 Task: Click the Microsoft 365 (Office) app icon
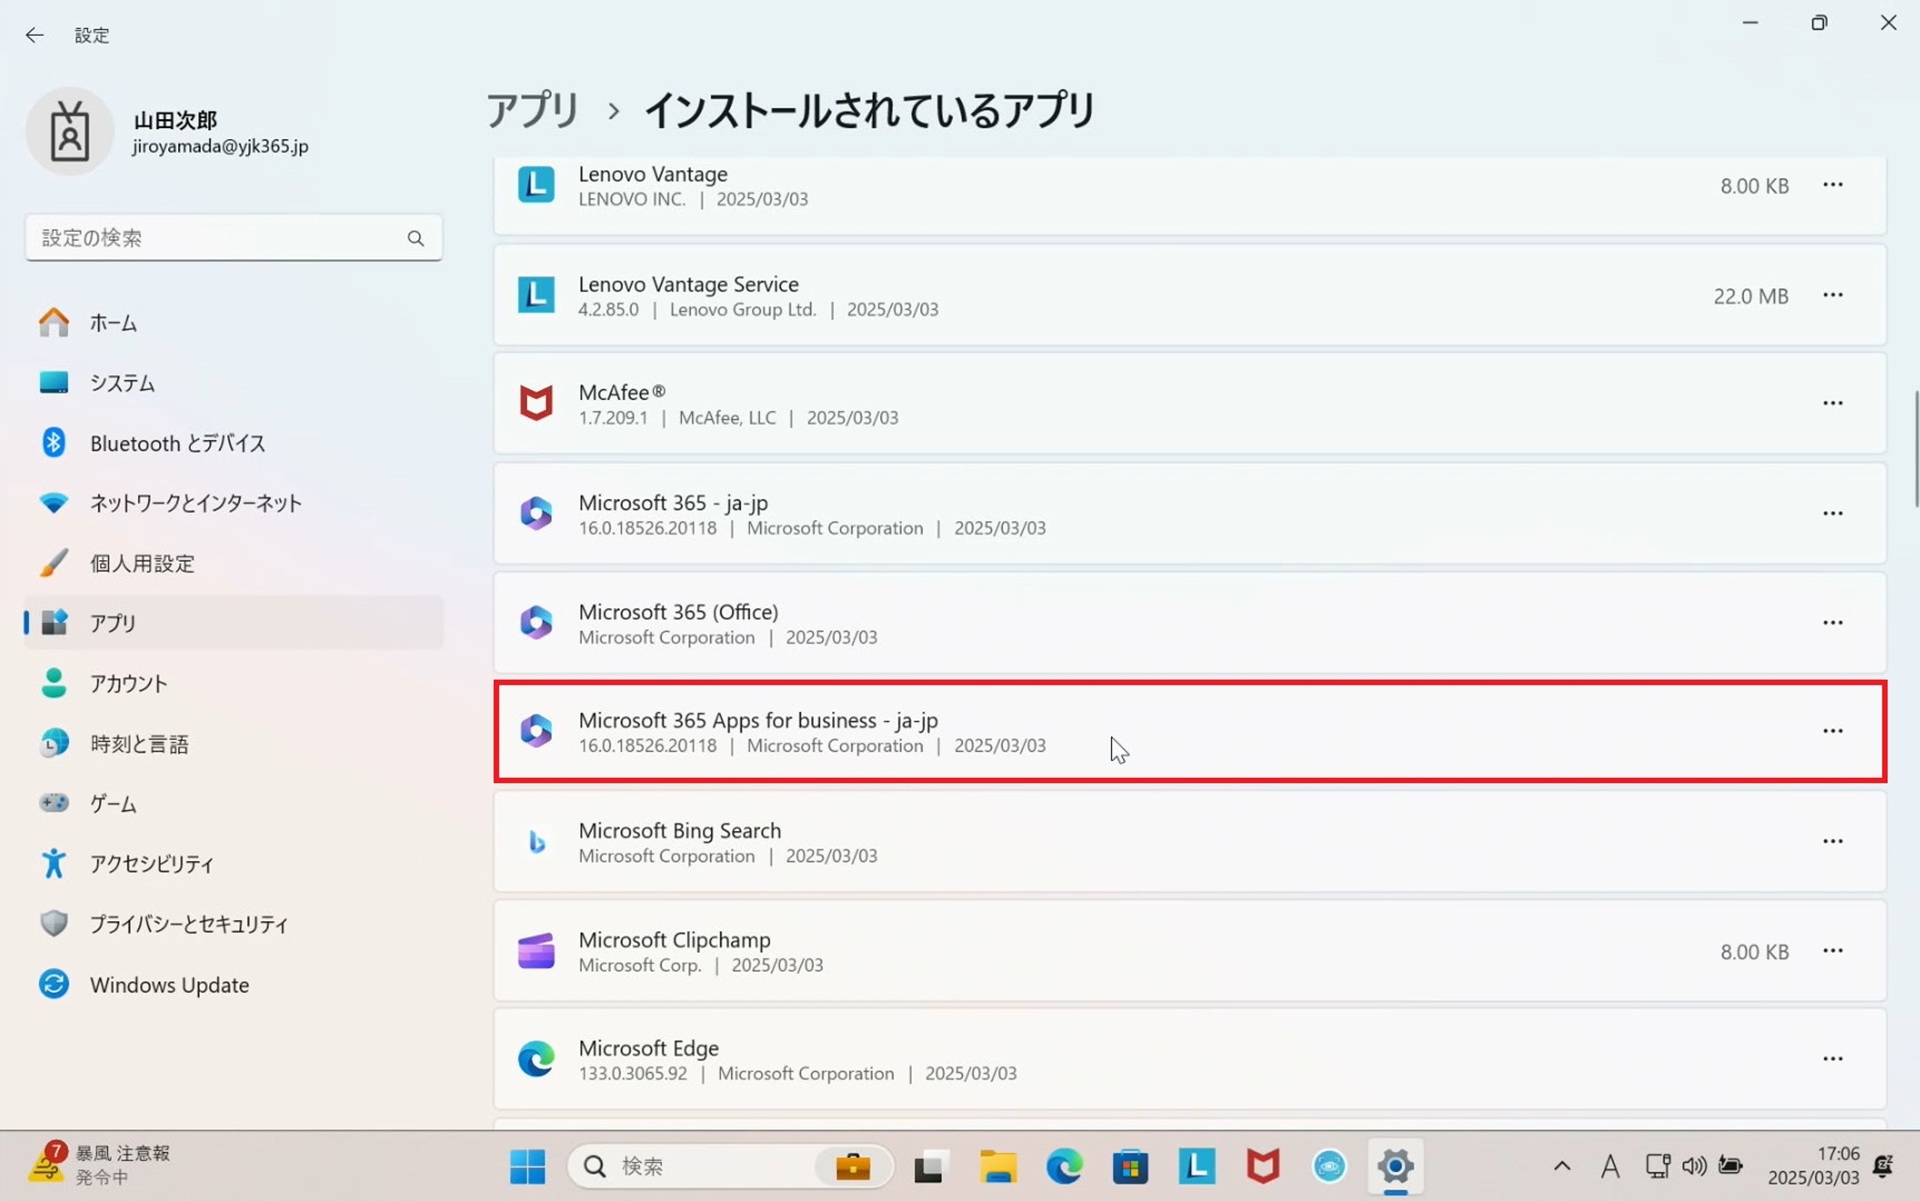pos(536,622)
